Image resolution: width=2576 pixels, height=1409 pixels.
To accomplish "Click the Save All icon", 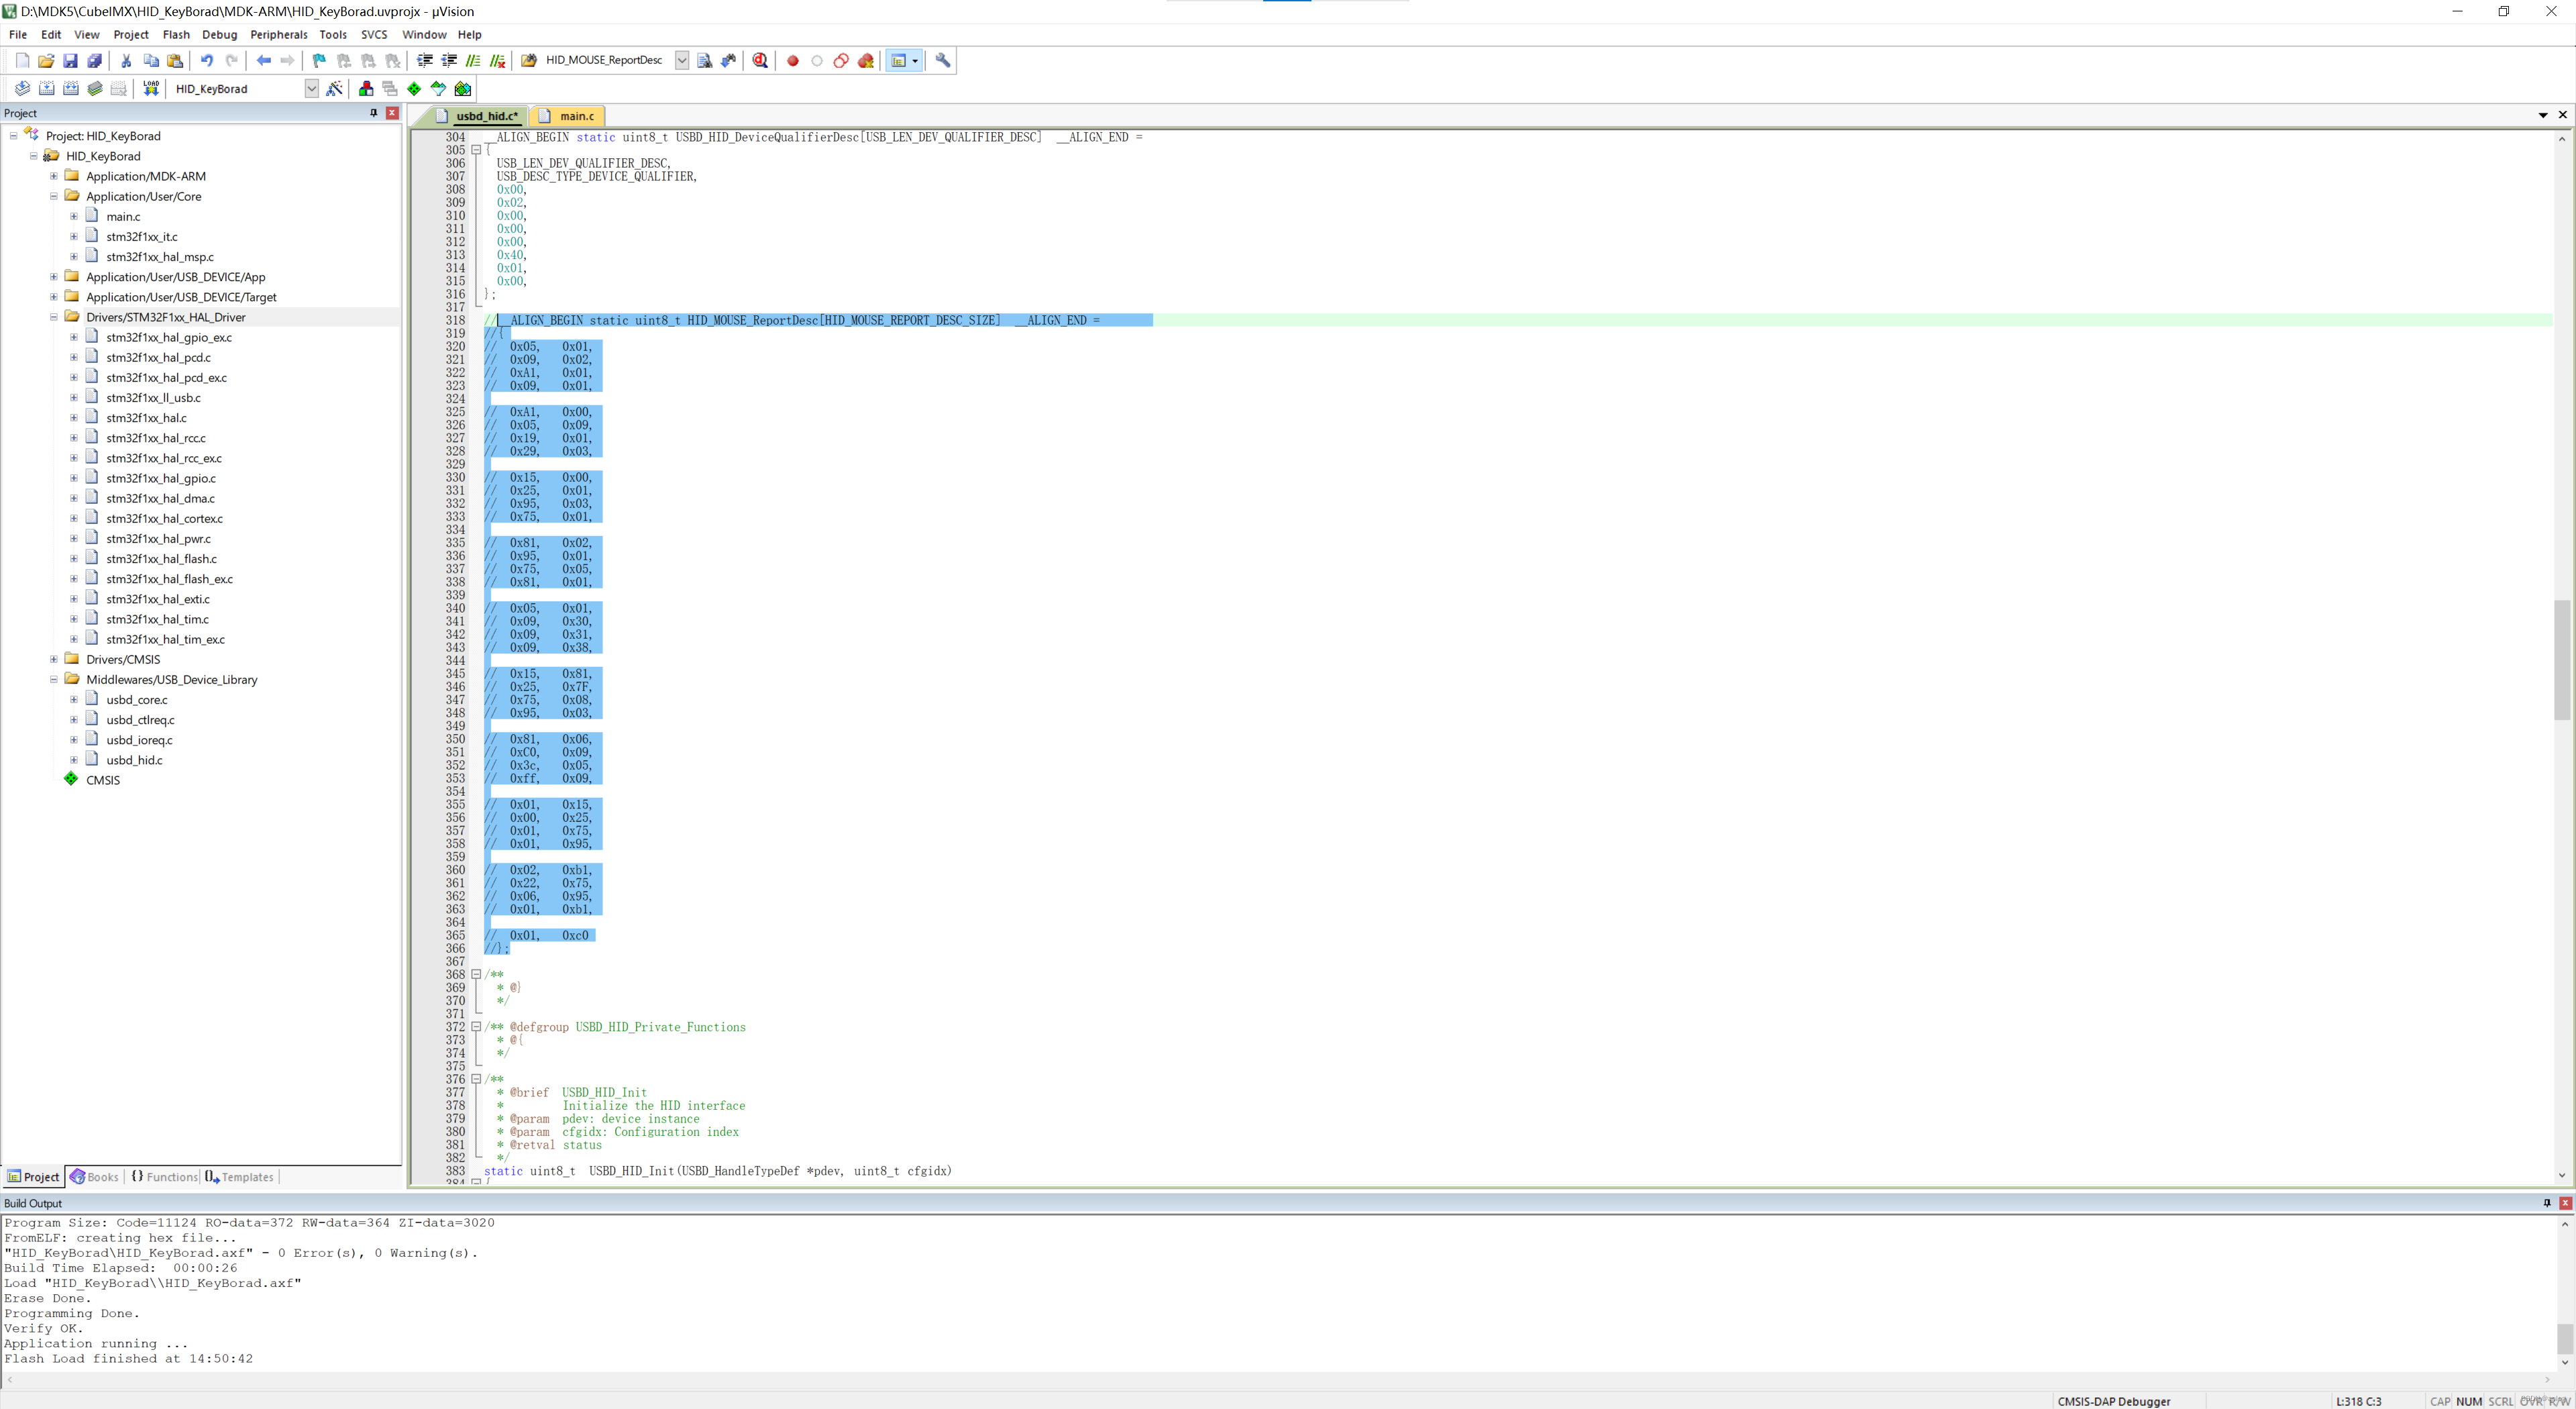I will [x=95, y=61].
